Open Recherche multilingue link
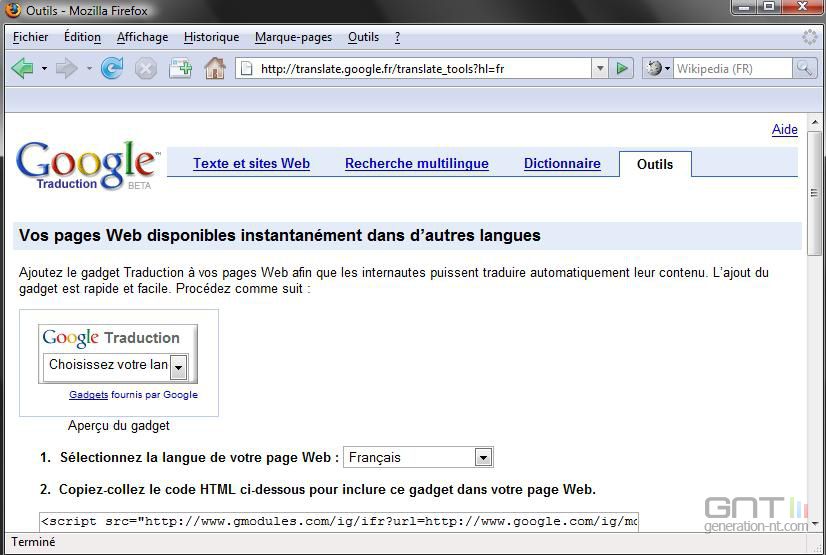 (x=417, y=163)
